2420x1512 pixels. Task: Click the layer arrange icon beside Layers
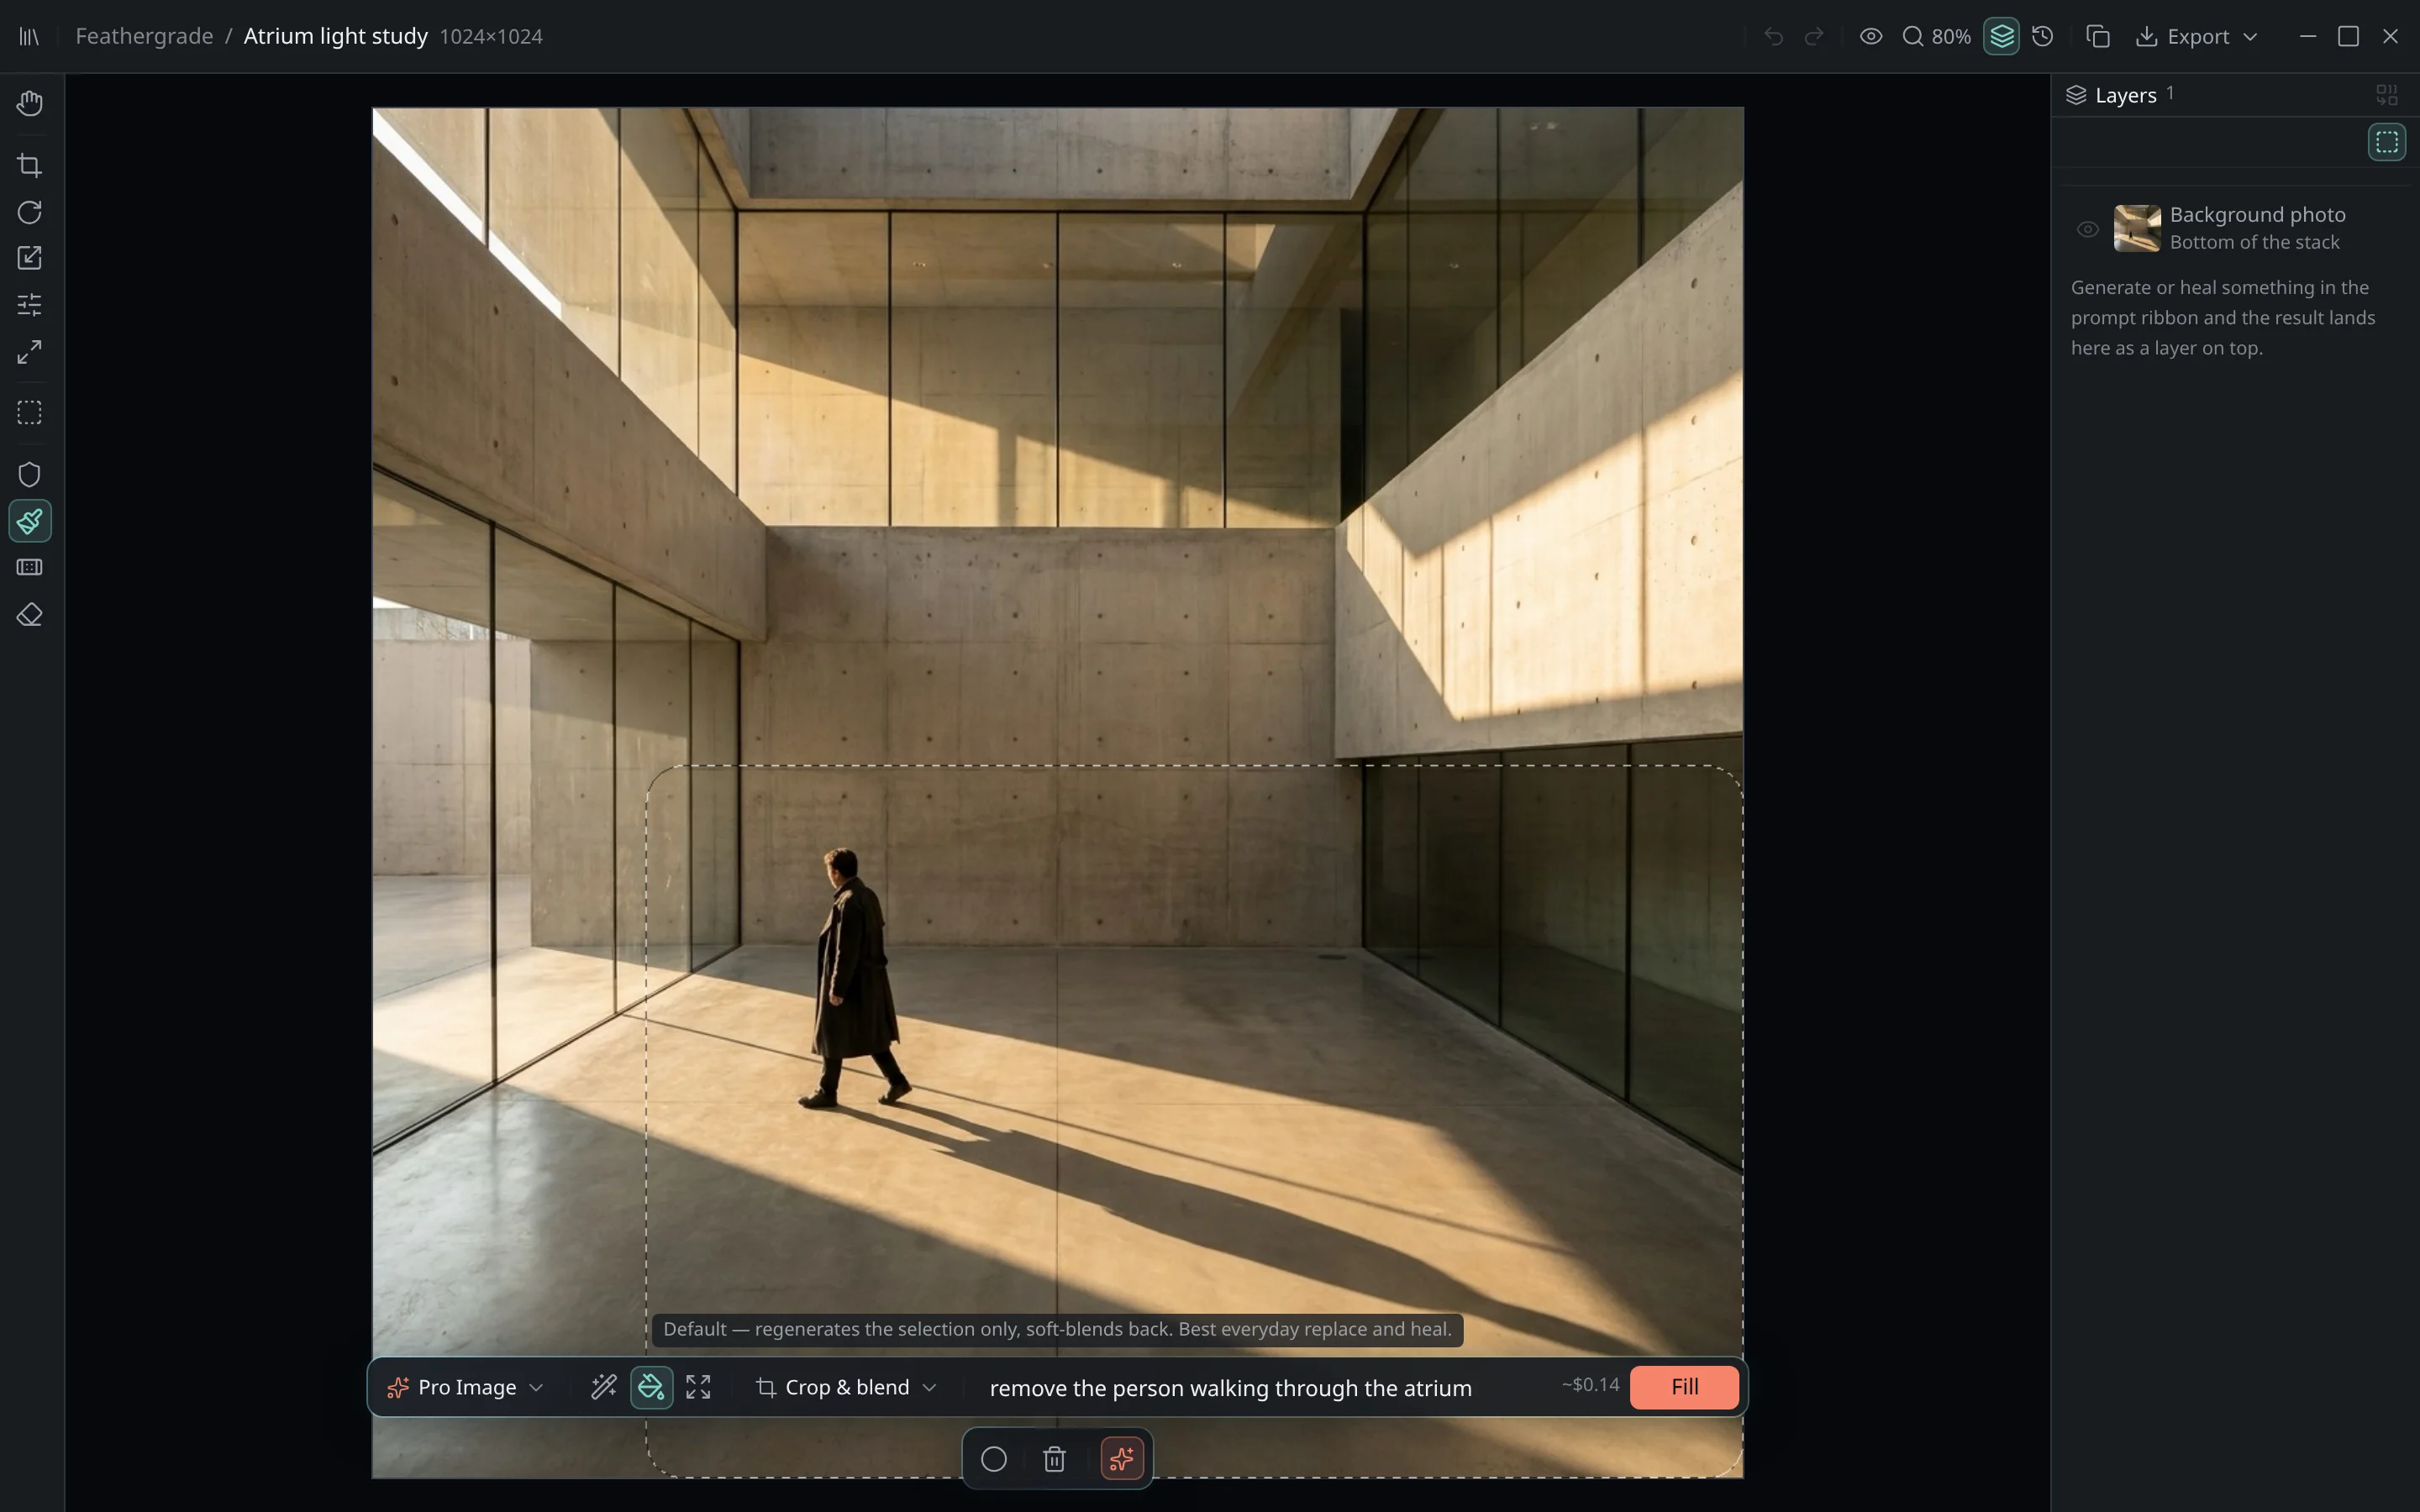(x=2387, y=95)
